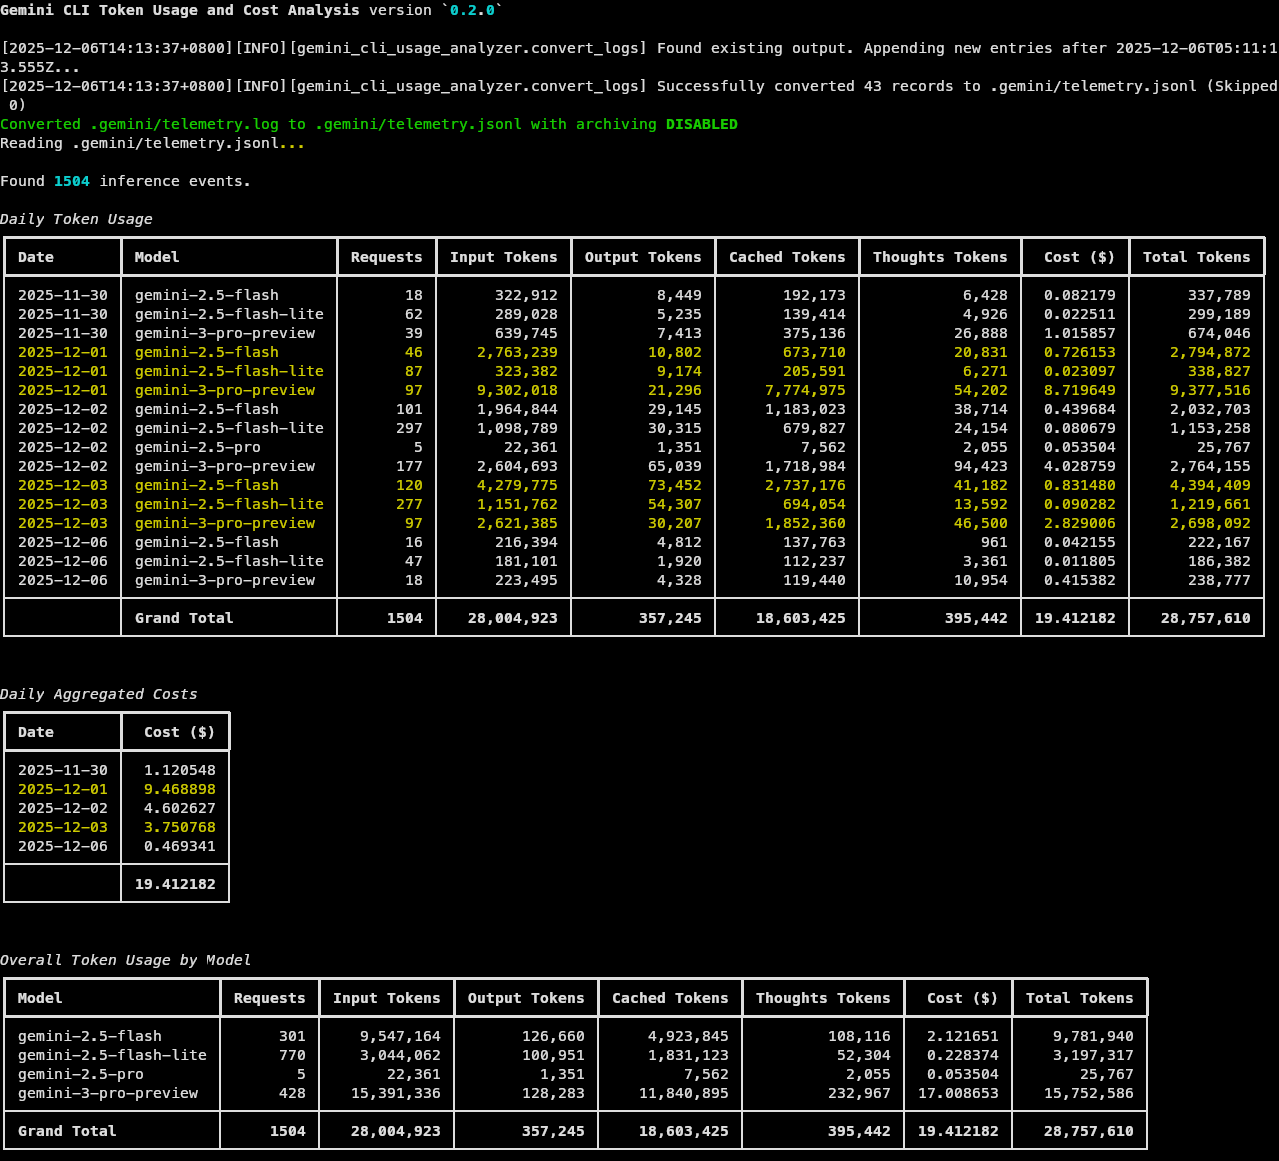Click the Input Tokens column header
Image resolution: width=1279 pixels, height=1161 pixels.
pyautogui.click(x=504, y=257)
